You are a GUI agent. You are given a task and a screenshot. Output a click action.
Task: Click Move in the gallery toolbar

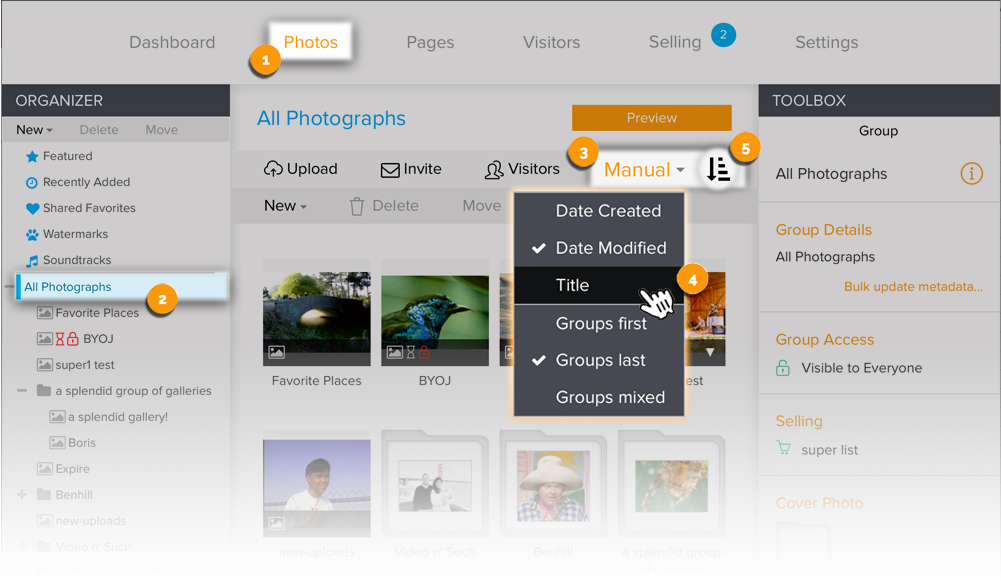pyautogui.click(x=481, y=206)
